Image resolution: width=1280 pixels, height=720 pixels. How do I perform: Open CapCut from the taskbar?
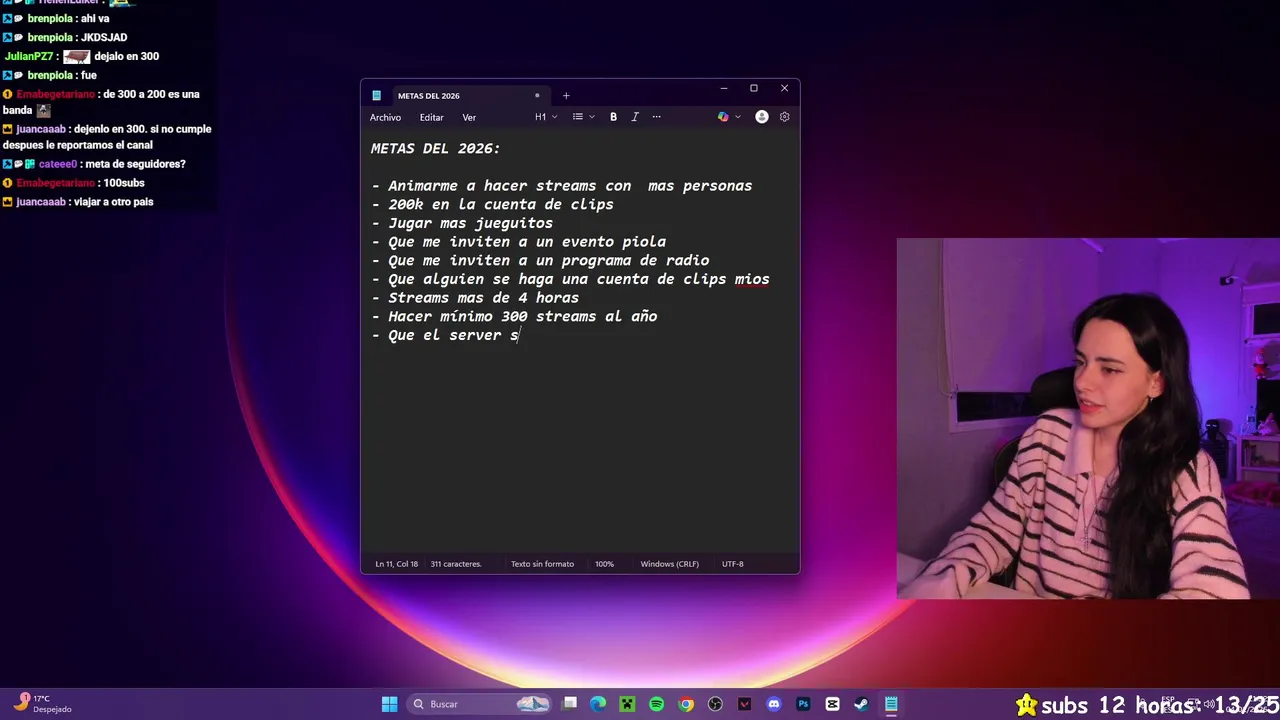pyautogui.click(x=832, y=704)
